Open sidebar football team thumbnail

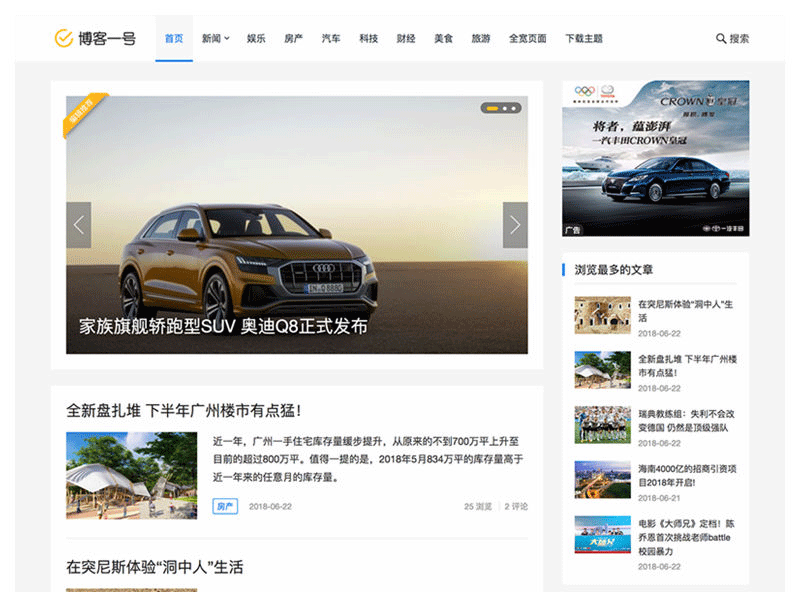pos(603,425)
